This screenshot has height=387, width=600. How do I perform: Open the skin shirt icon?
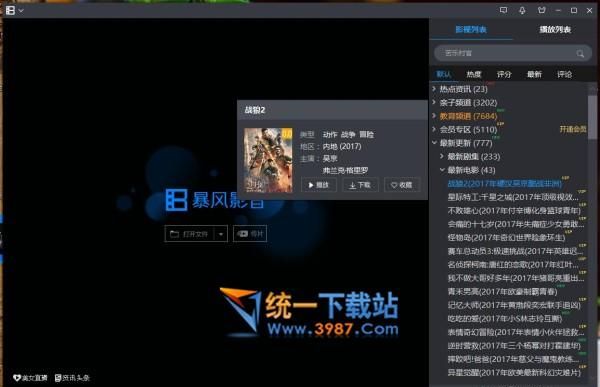point(541,10)
